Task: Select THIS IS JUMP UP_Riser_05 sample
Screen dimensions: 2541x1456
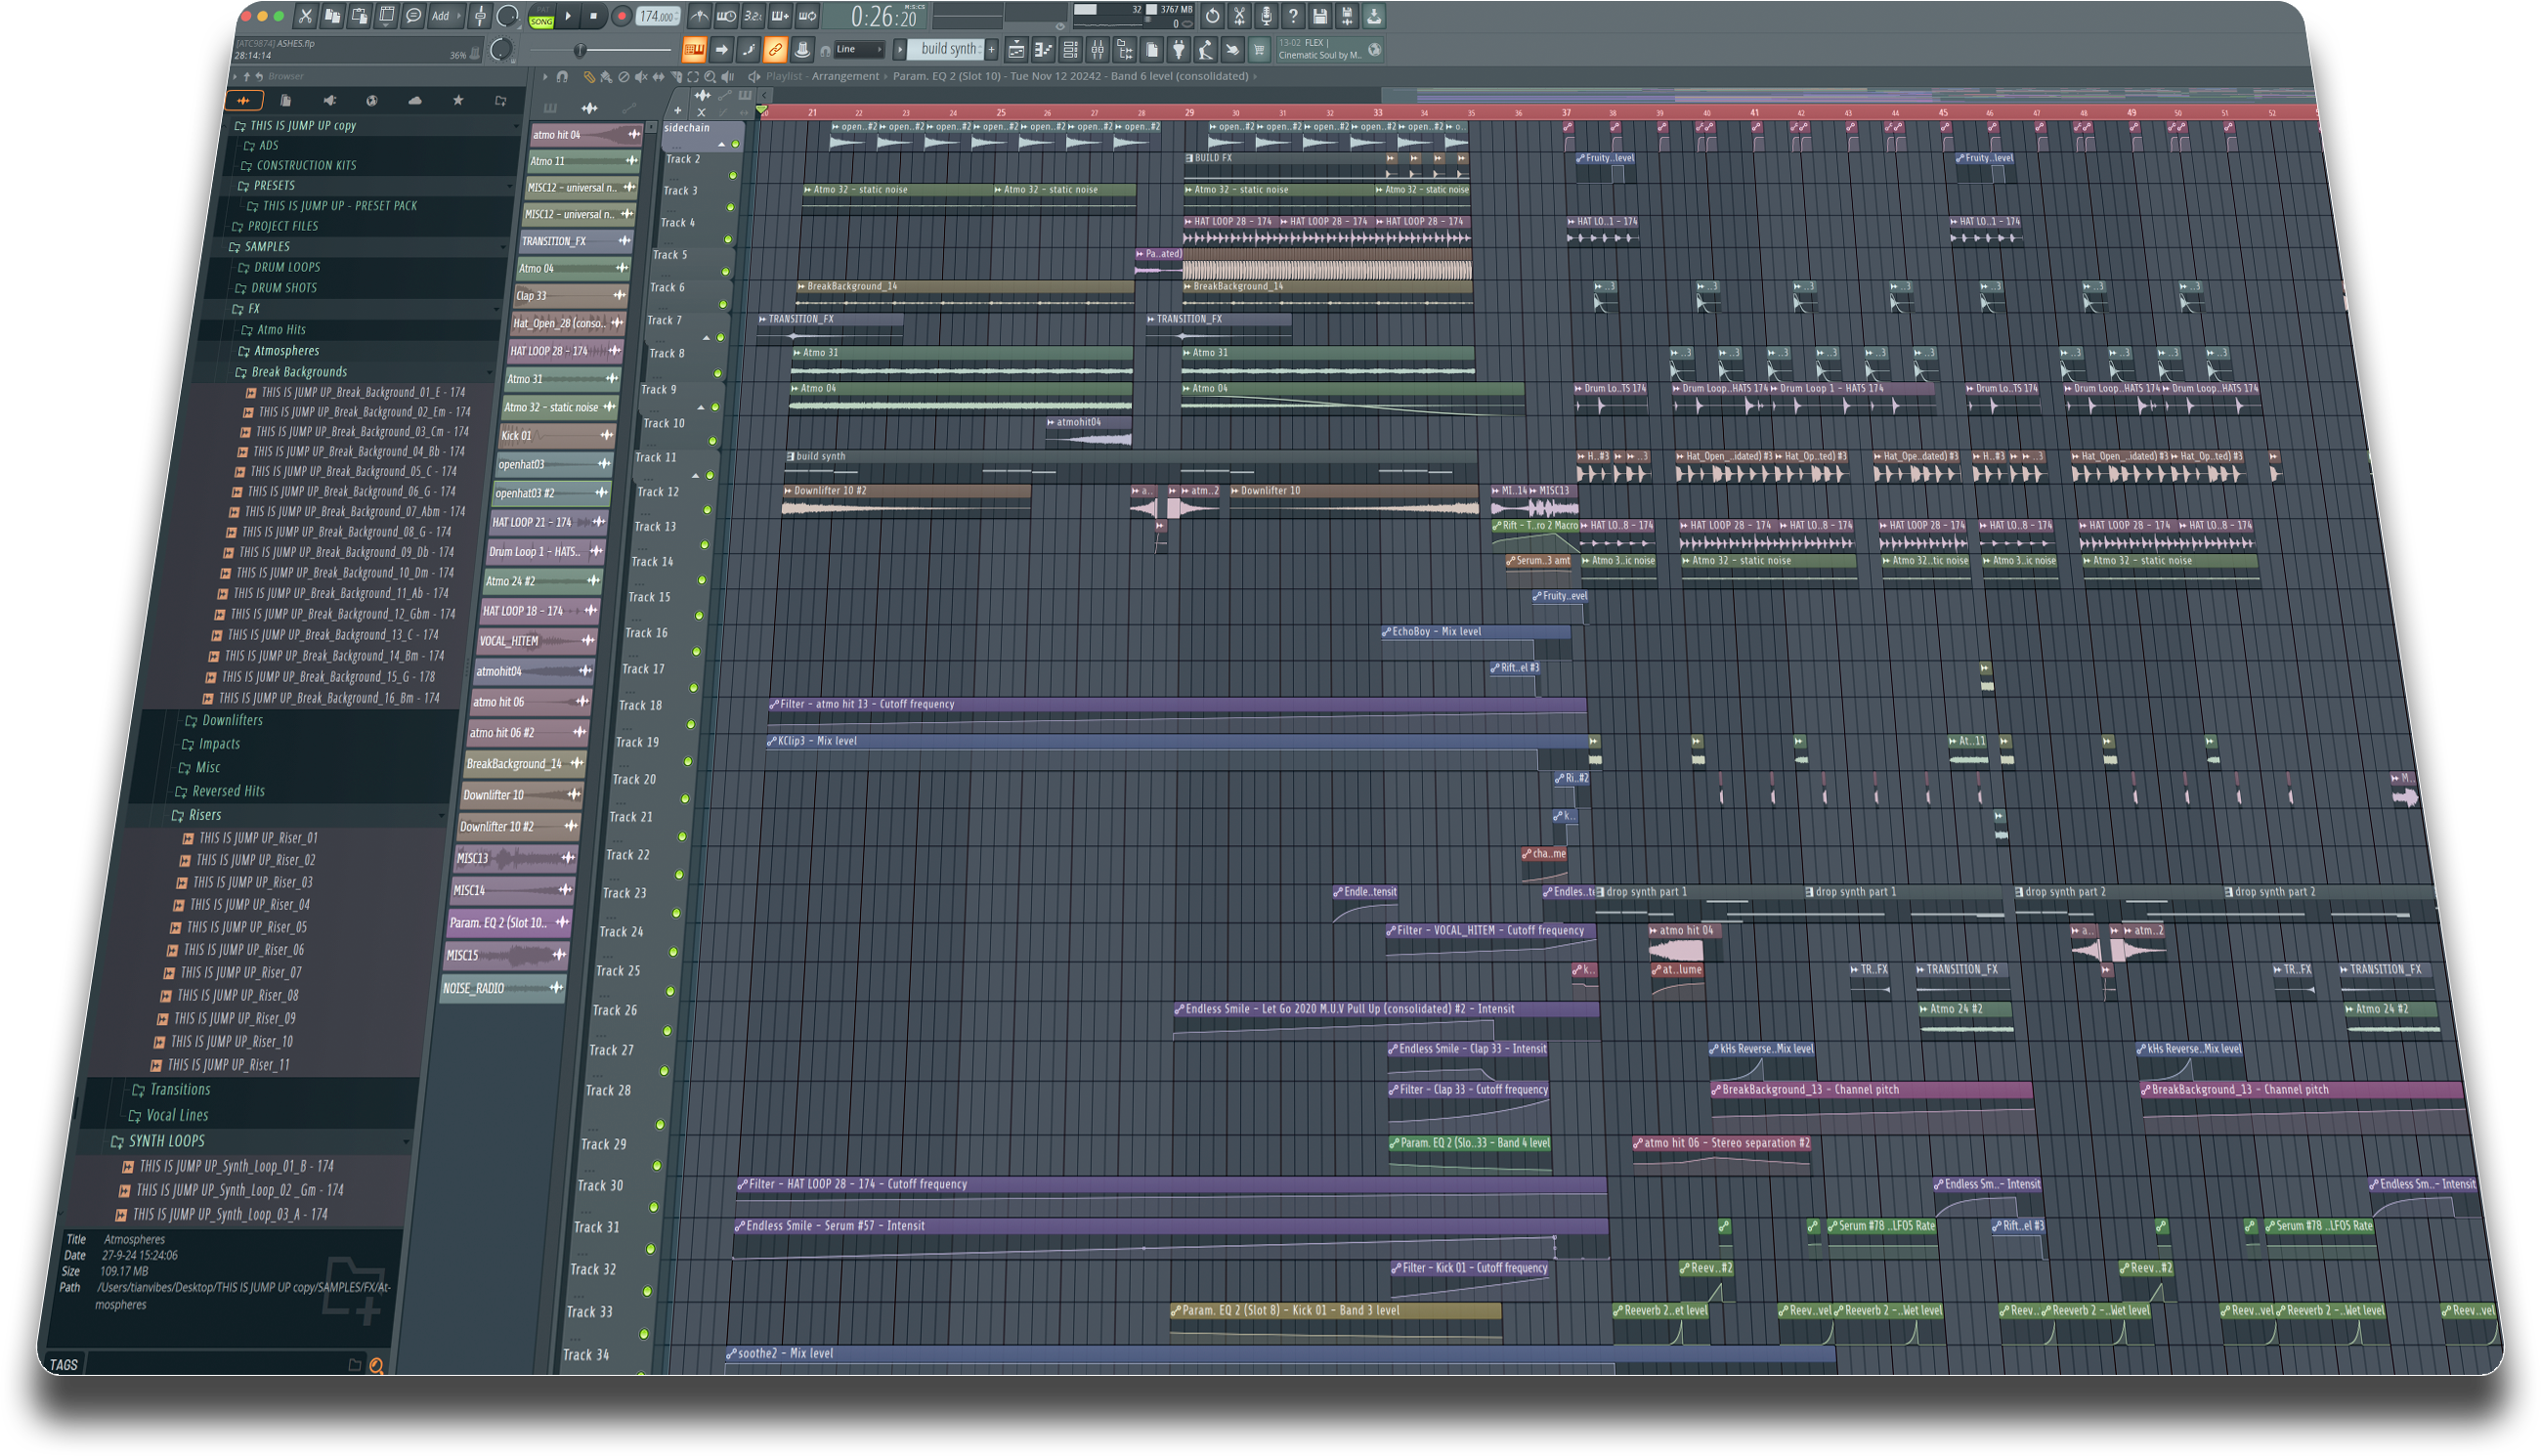Action: pyautogui.click(x=246, y=927)
